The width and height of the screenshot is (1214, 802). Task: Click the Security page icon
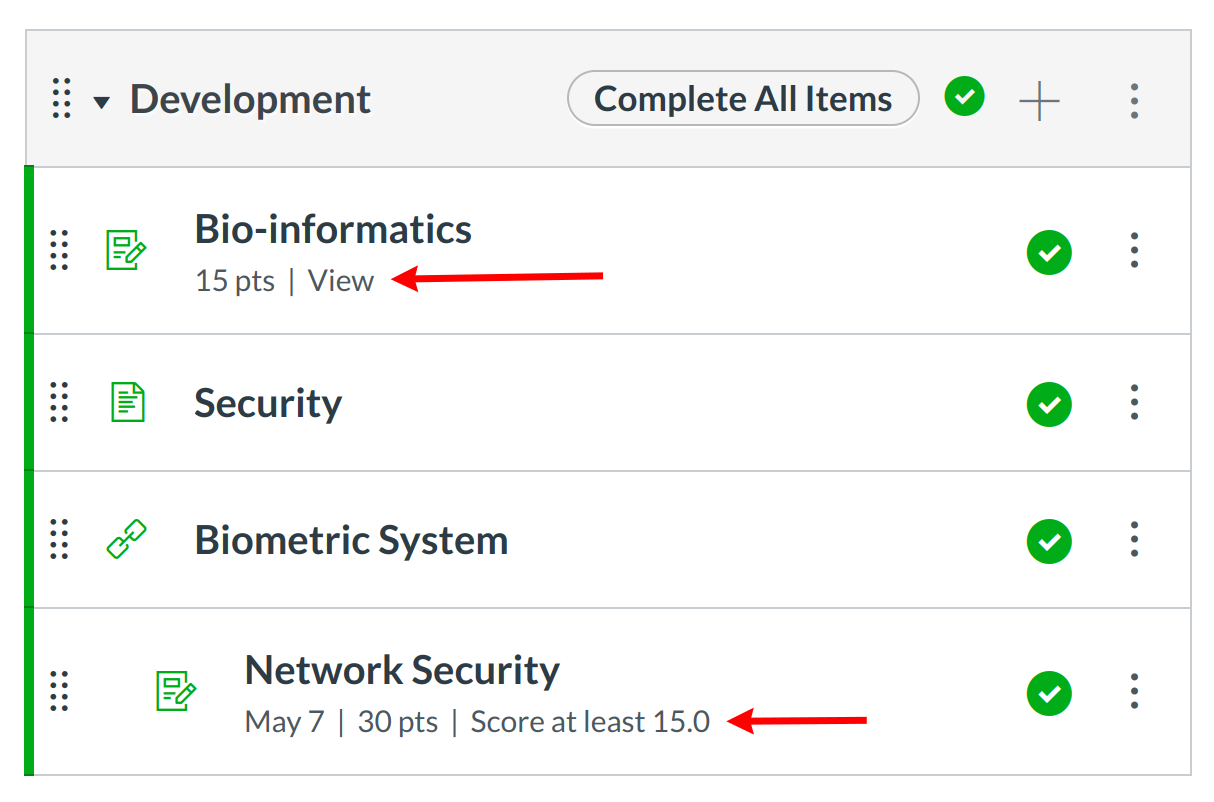126,403
